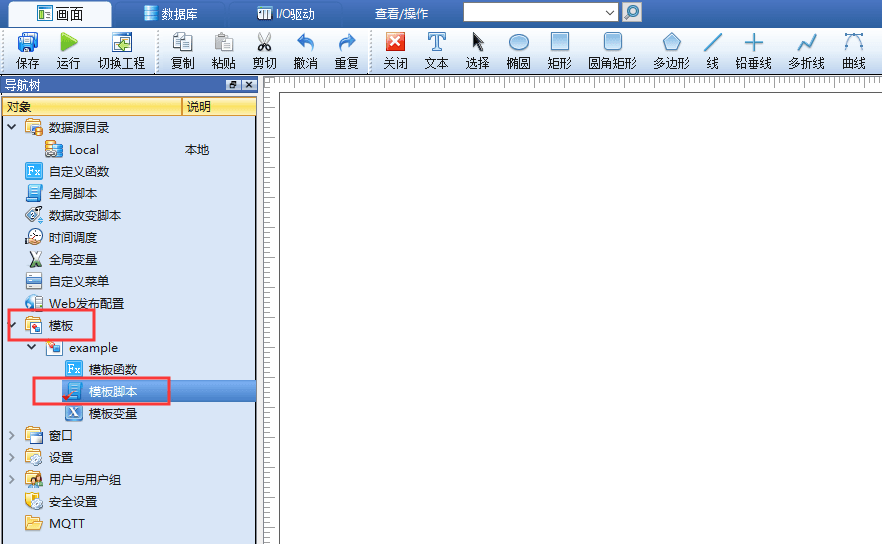The height and width of the screenshot is (544, 882).
Task: Choose the 曲线 curve tool
Action: [853, 43]
